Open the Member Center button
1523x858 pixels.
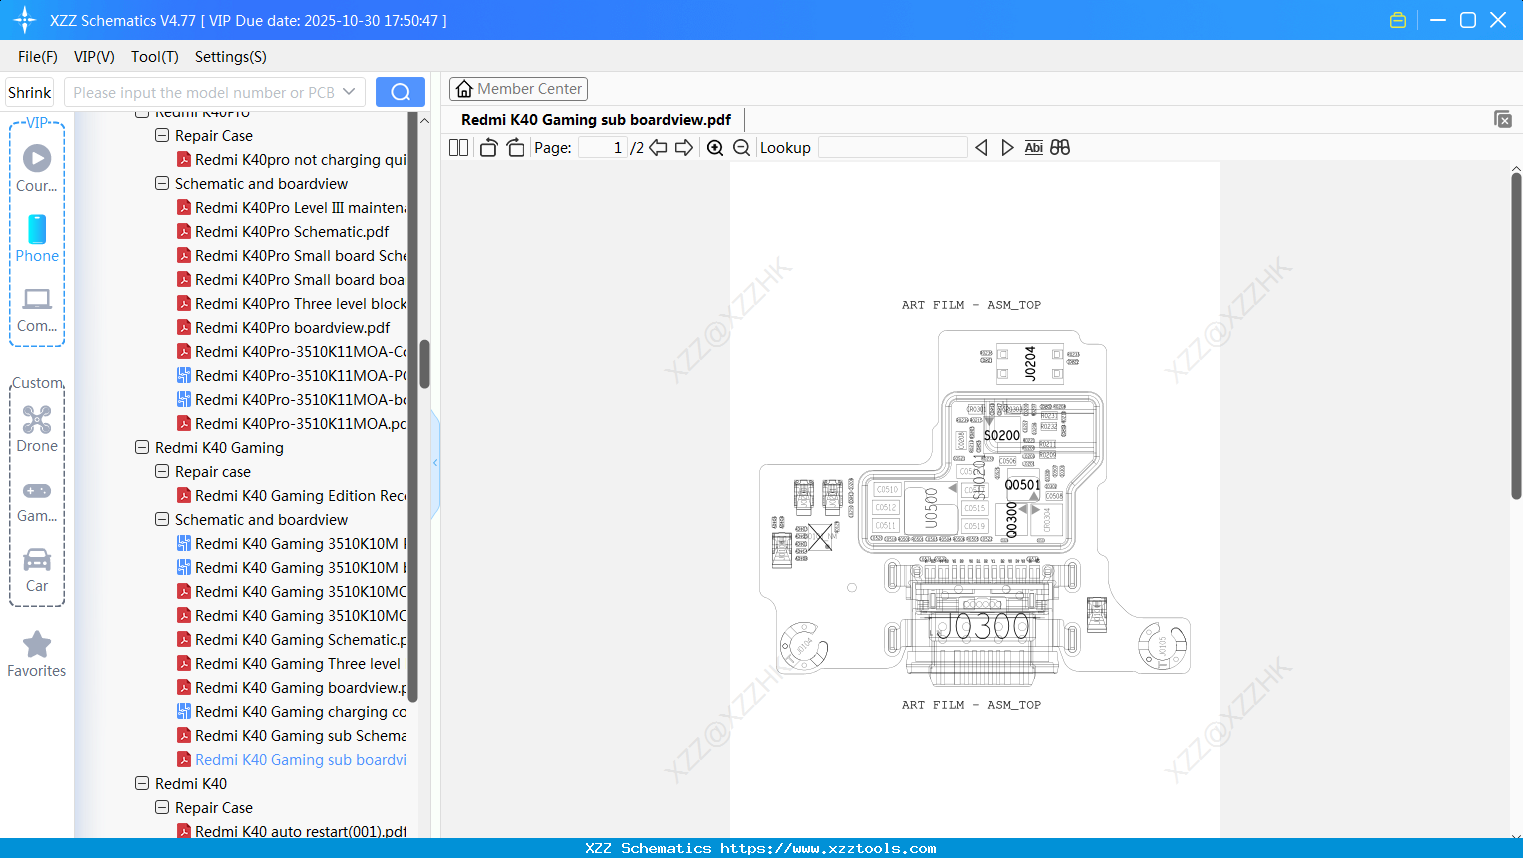518,89
